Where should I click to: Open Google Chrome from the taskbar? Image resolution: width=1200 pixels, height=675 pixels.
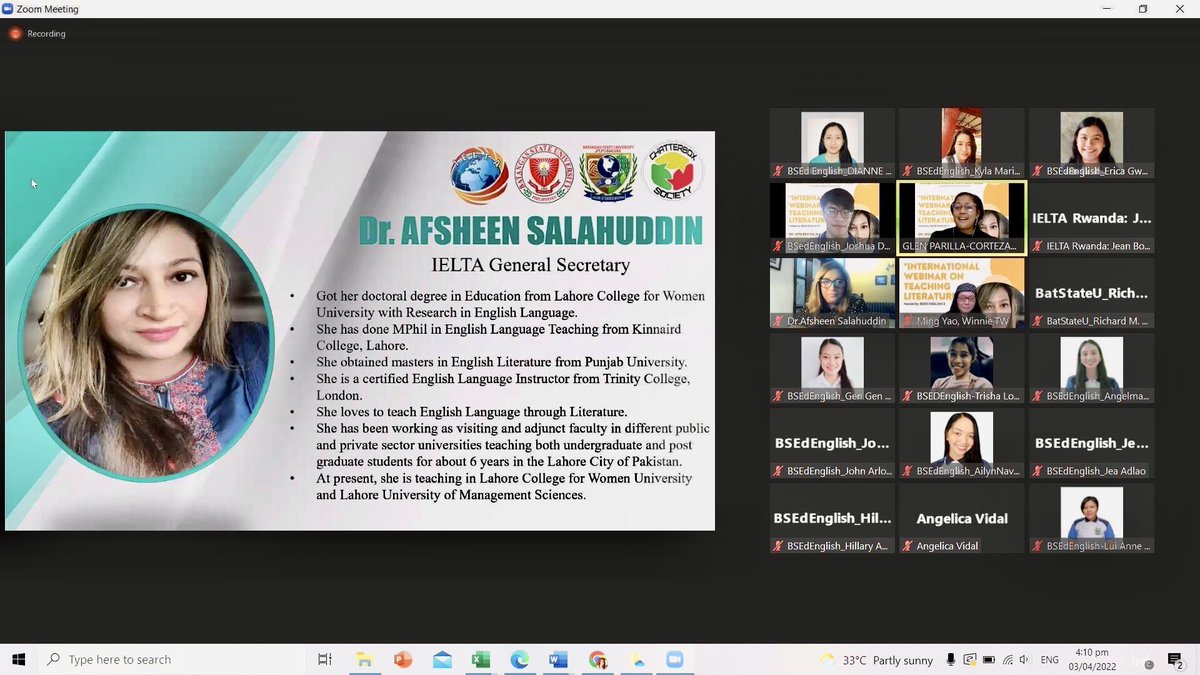click(596, 659)
